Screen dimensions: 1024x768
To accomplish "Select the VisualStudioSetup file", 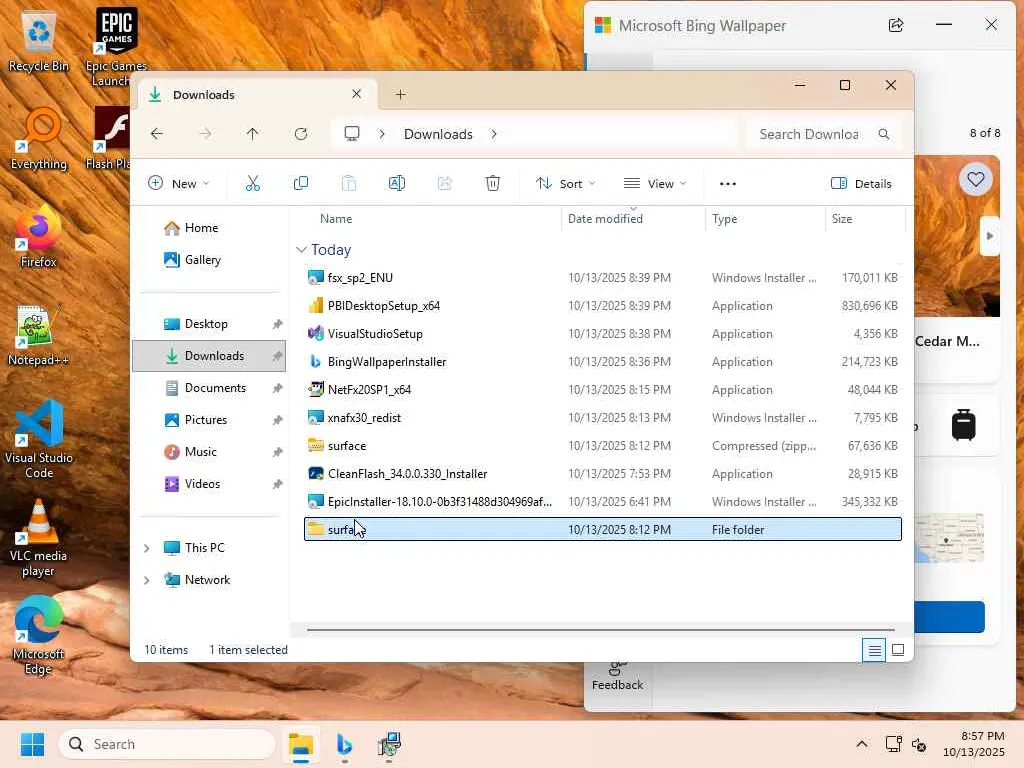I will coord(602,334).
